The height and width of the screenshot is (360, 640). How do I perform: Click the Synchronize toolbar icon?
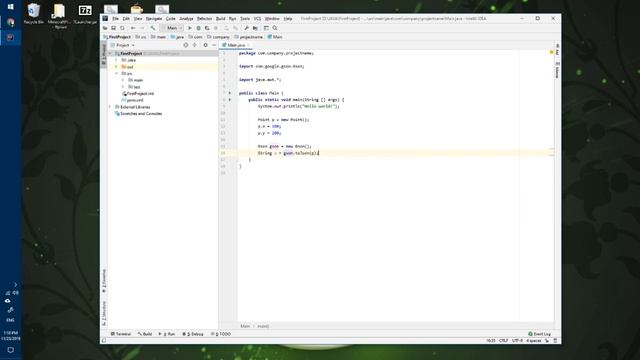pyautogui.click(x=122, y=28)
